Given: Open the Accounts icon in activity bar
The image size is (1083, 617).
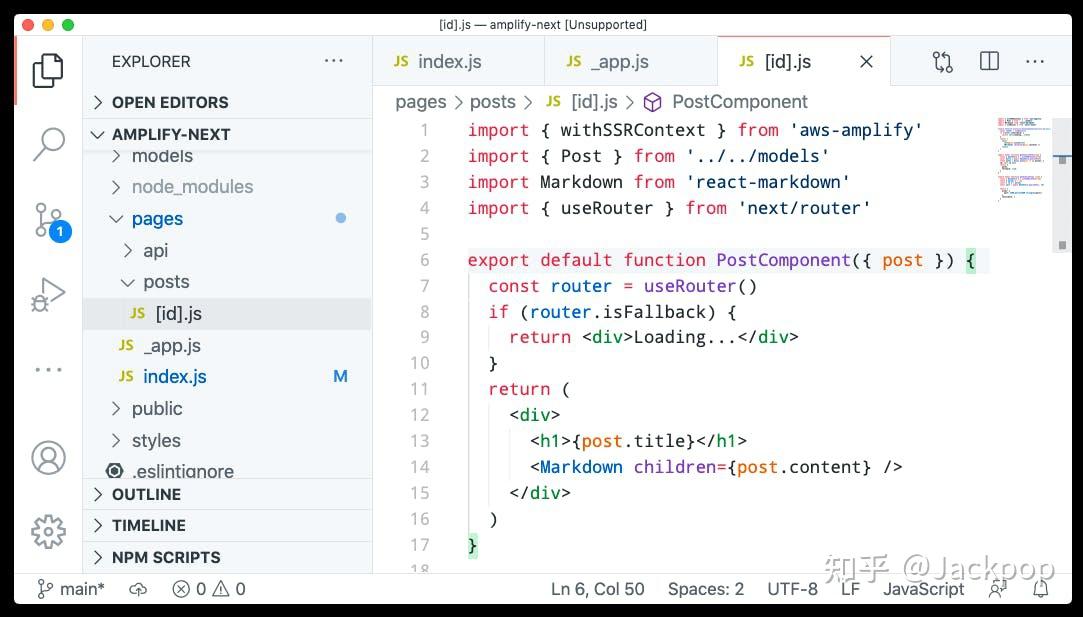Looking at the screenshot, I should (48, 457).
